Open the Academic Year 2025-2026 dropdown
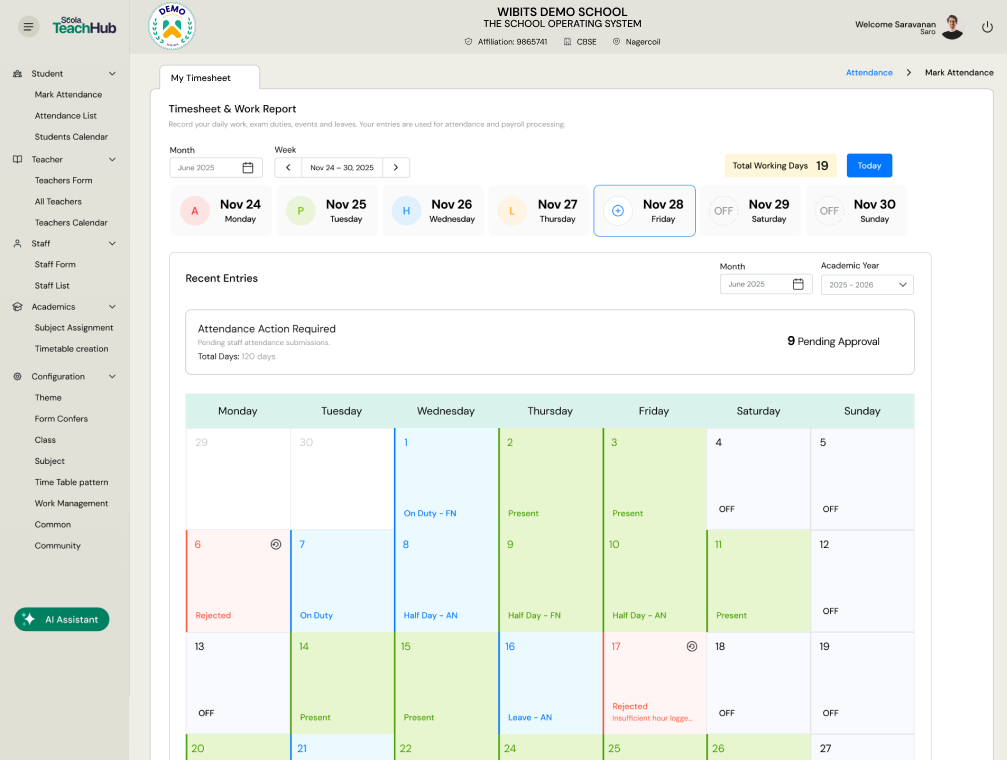1007x760 pixels. 866,284
